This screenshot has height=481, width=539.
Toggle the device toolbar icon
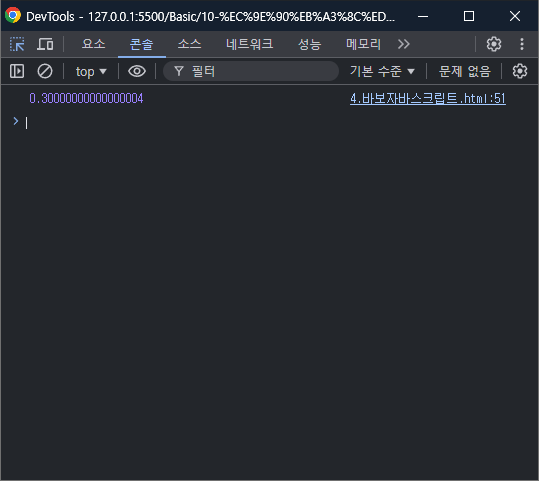tap(45, 44)
